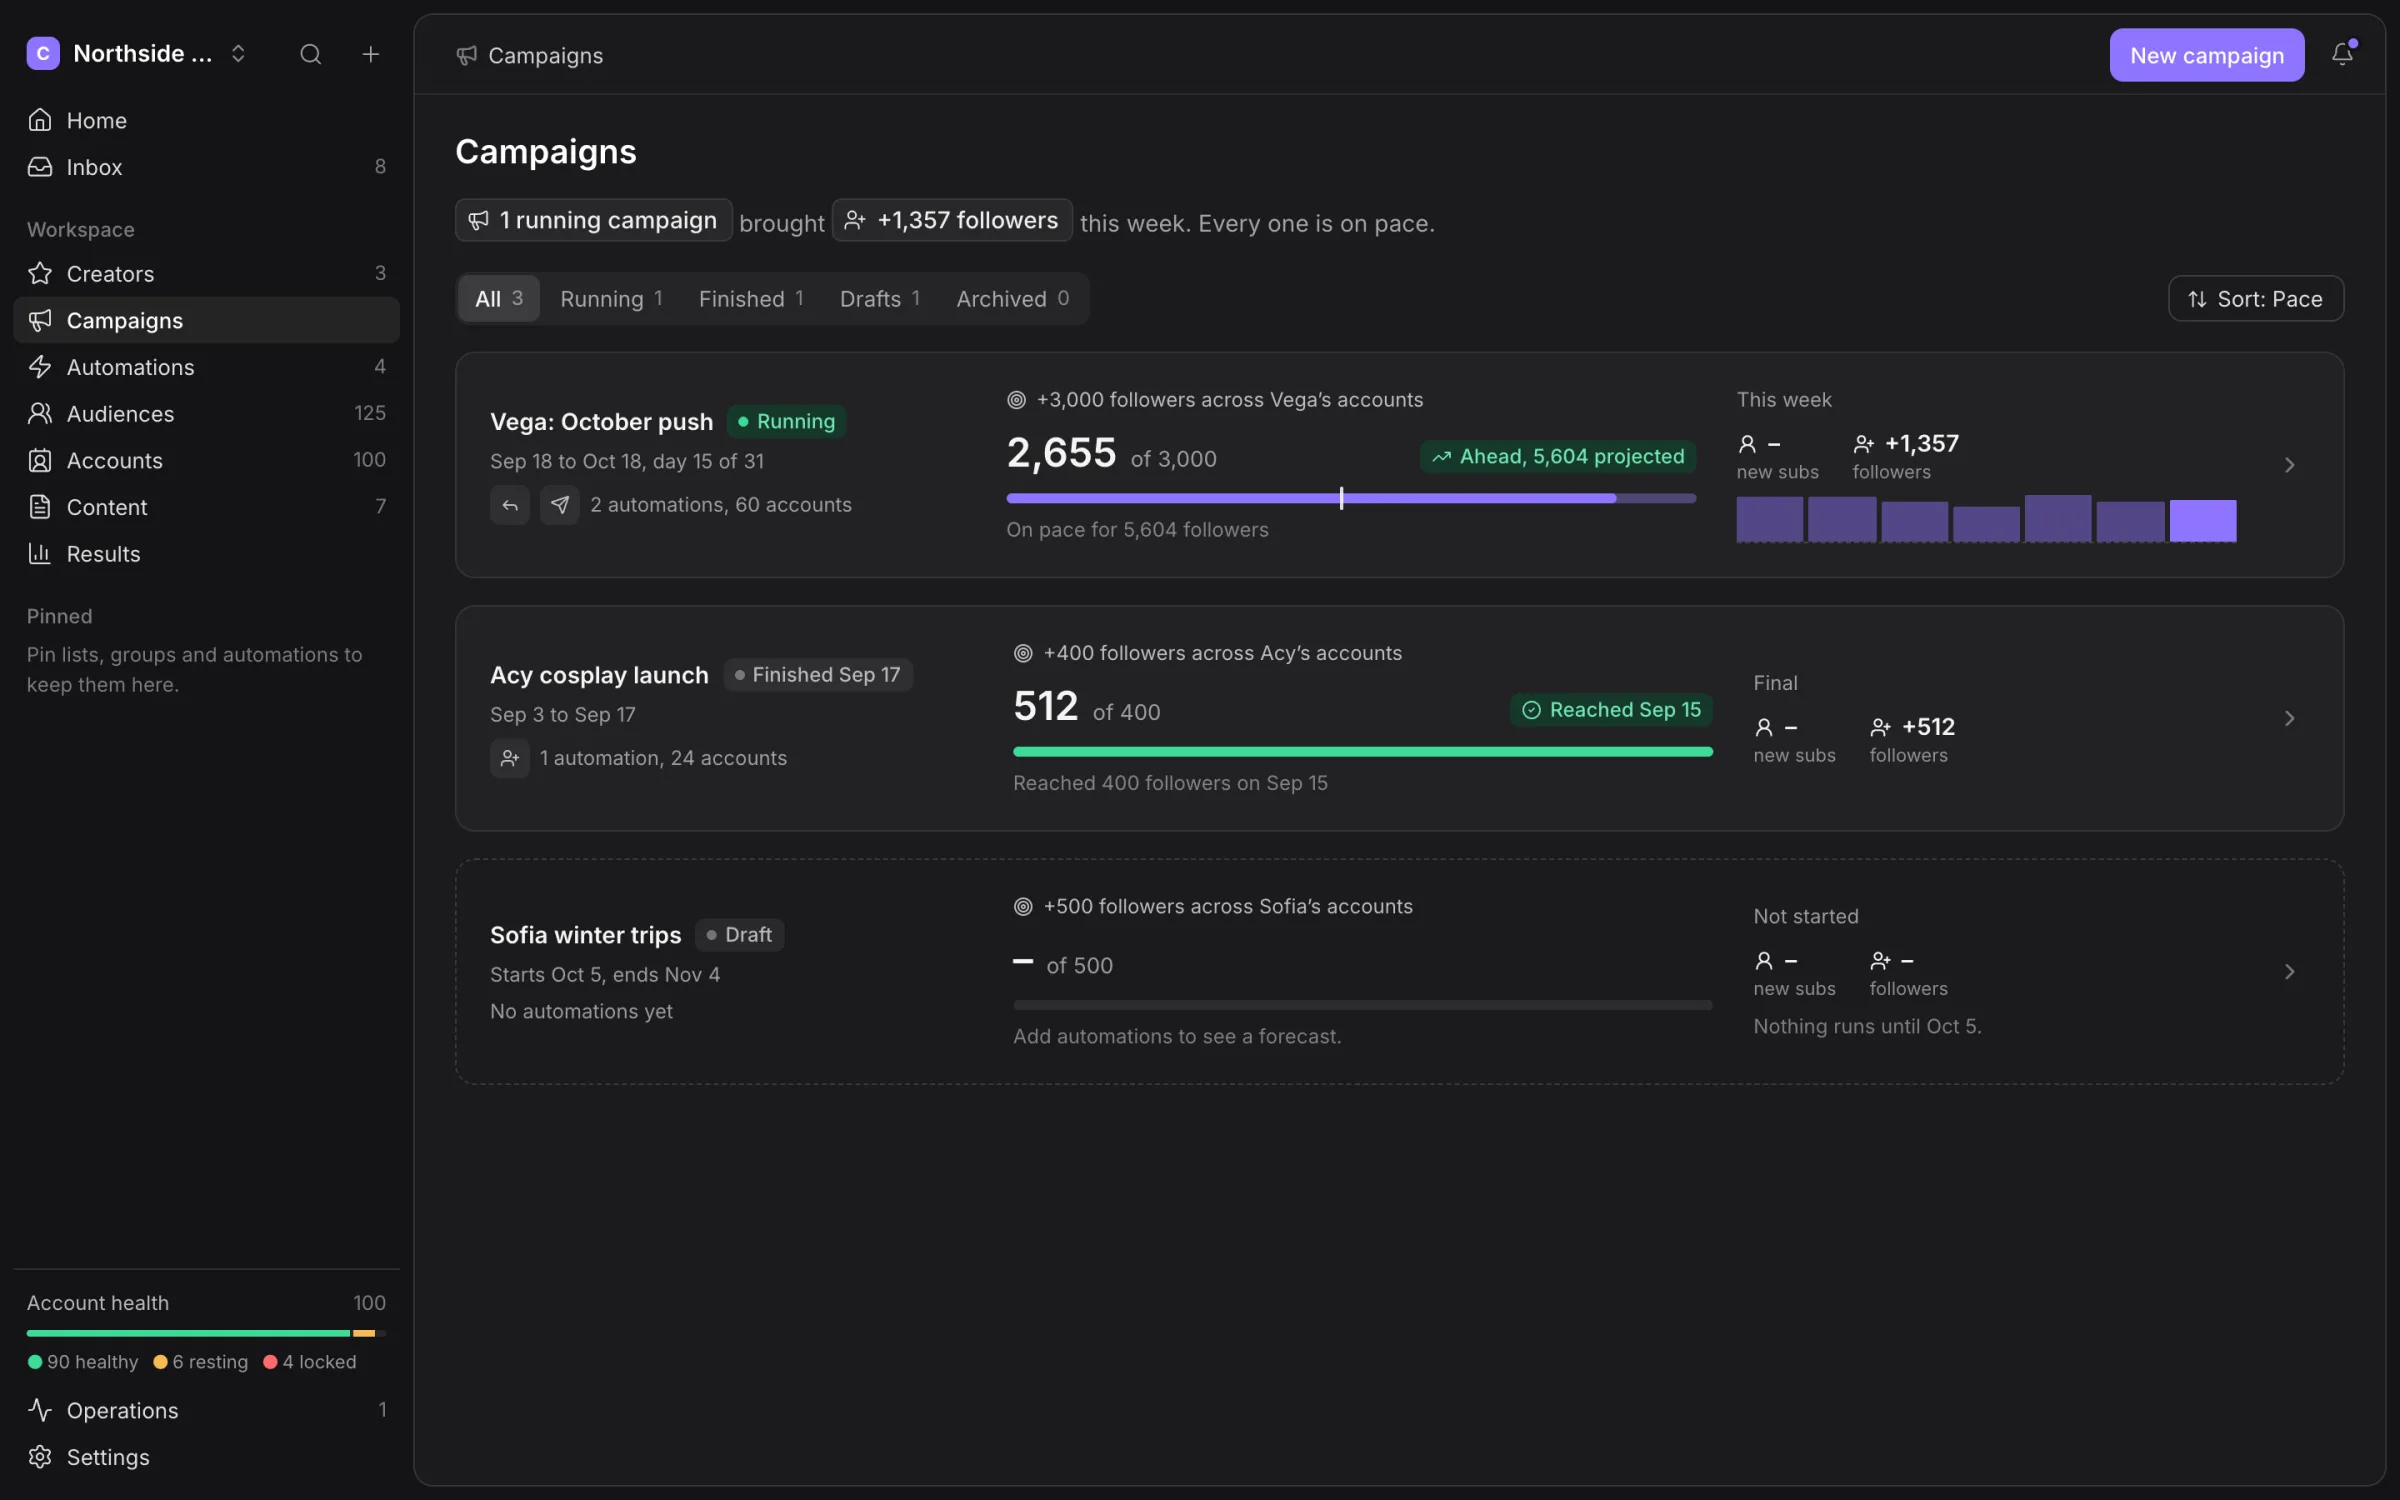Switch to the Archived tab
Screen dimensions: 2400x1500
(1013, 299)
